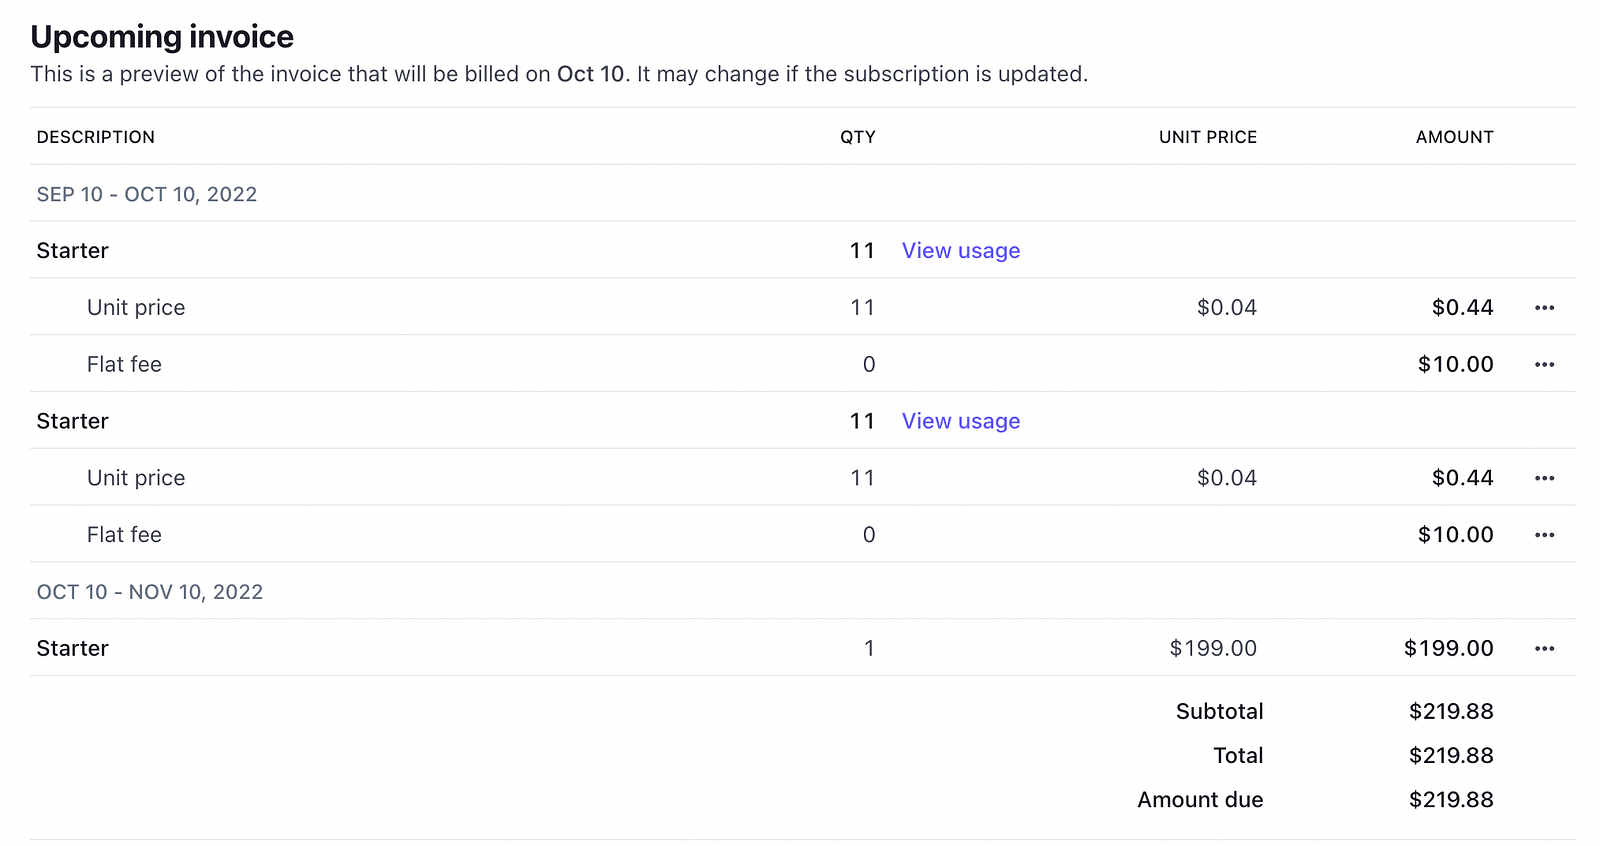The height and width of the screenshot is (846, 1600).
Task: Click the QTY column header
Action: coord(857,137)
